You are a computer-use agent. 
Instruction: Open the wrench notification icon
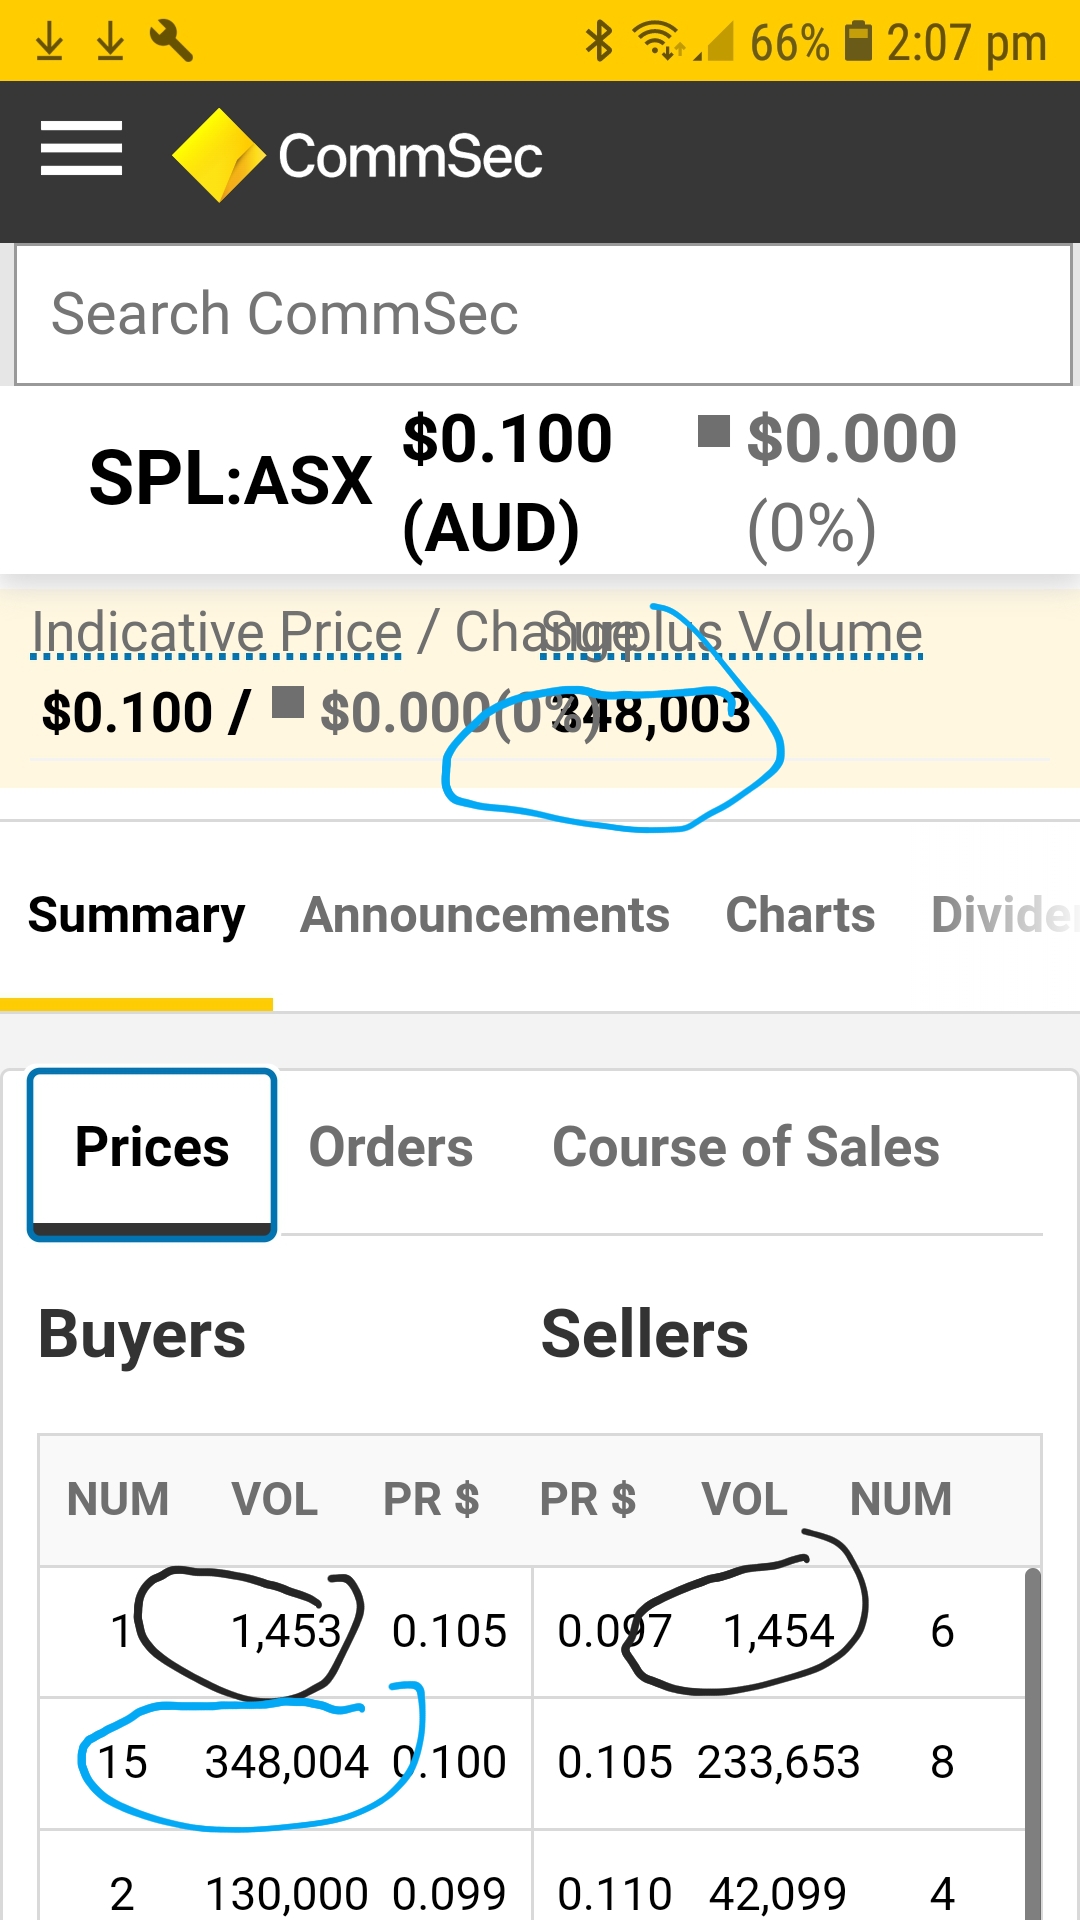click(x=171, y=41)
